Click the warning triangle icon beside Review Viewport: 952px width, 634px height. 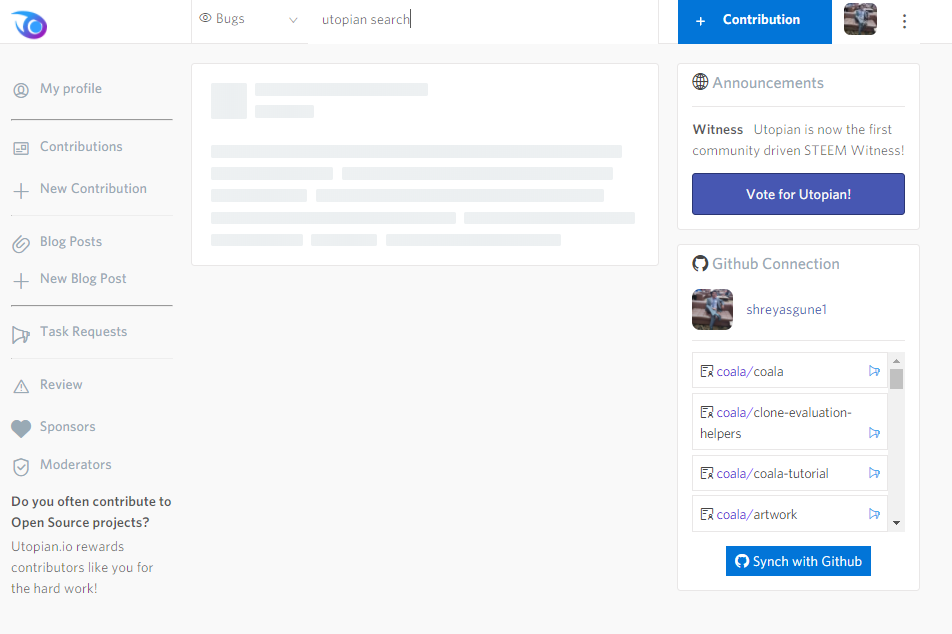click(21, 387)
